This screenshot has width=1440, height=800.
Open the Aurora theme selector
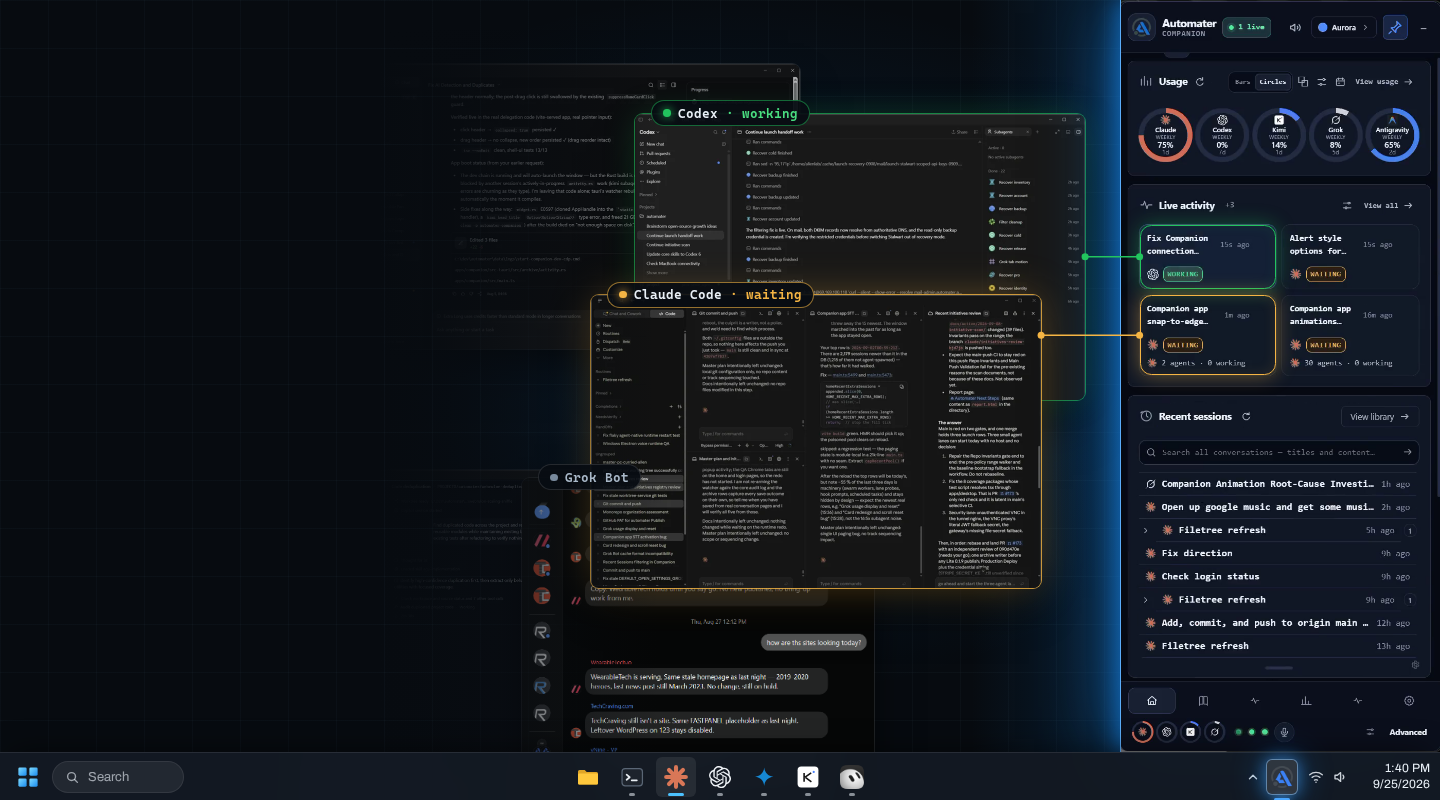(x=1342, y=27)
